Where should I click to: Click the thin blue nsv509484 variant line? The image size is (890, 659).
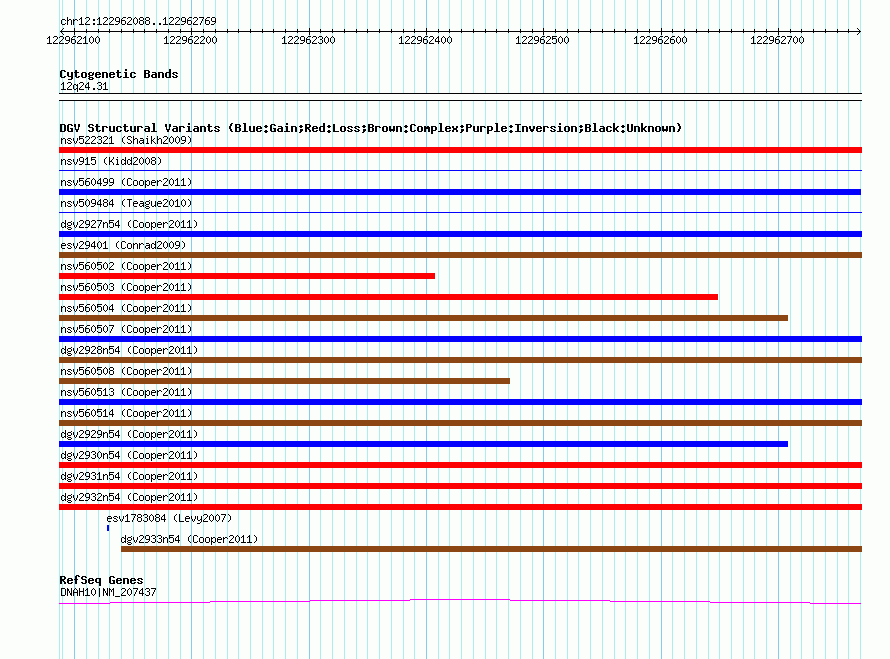pos(460,212)
